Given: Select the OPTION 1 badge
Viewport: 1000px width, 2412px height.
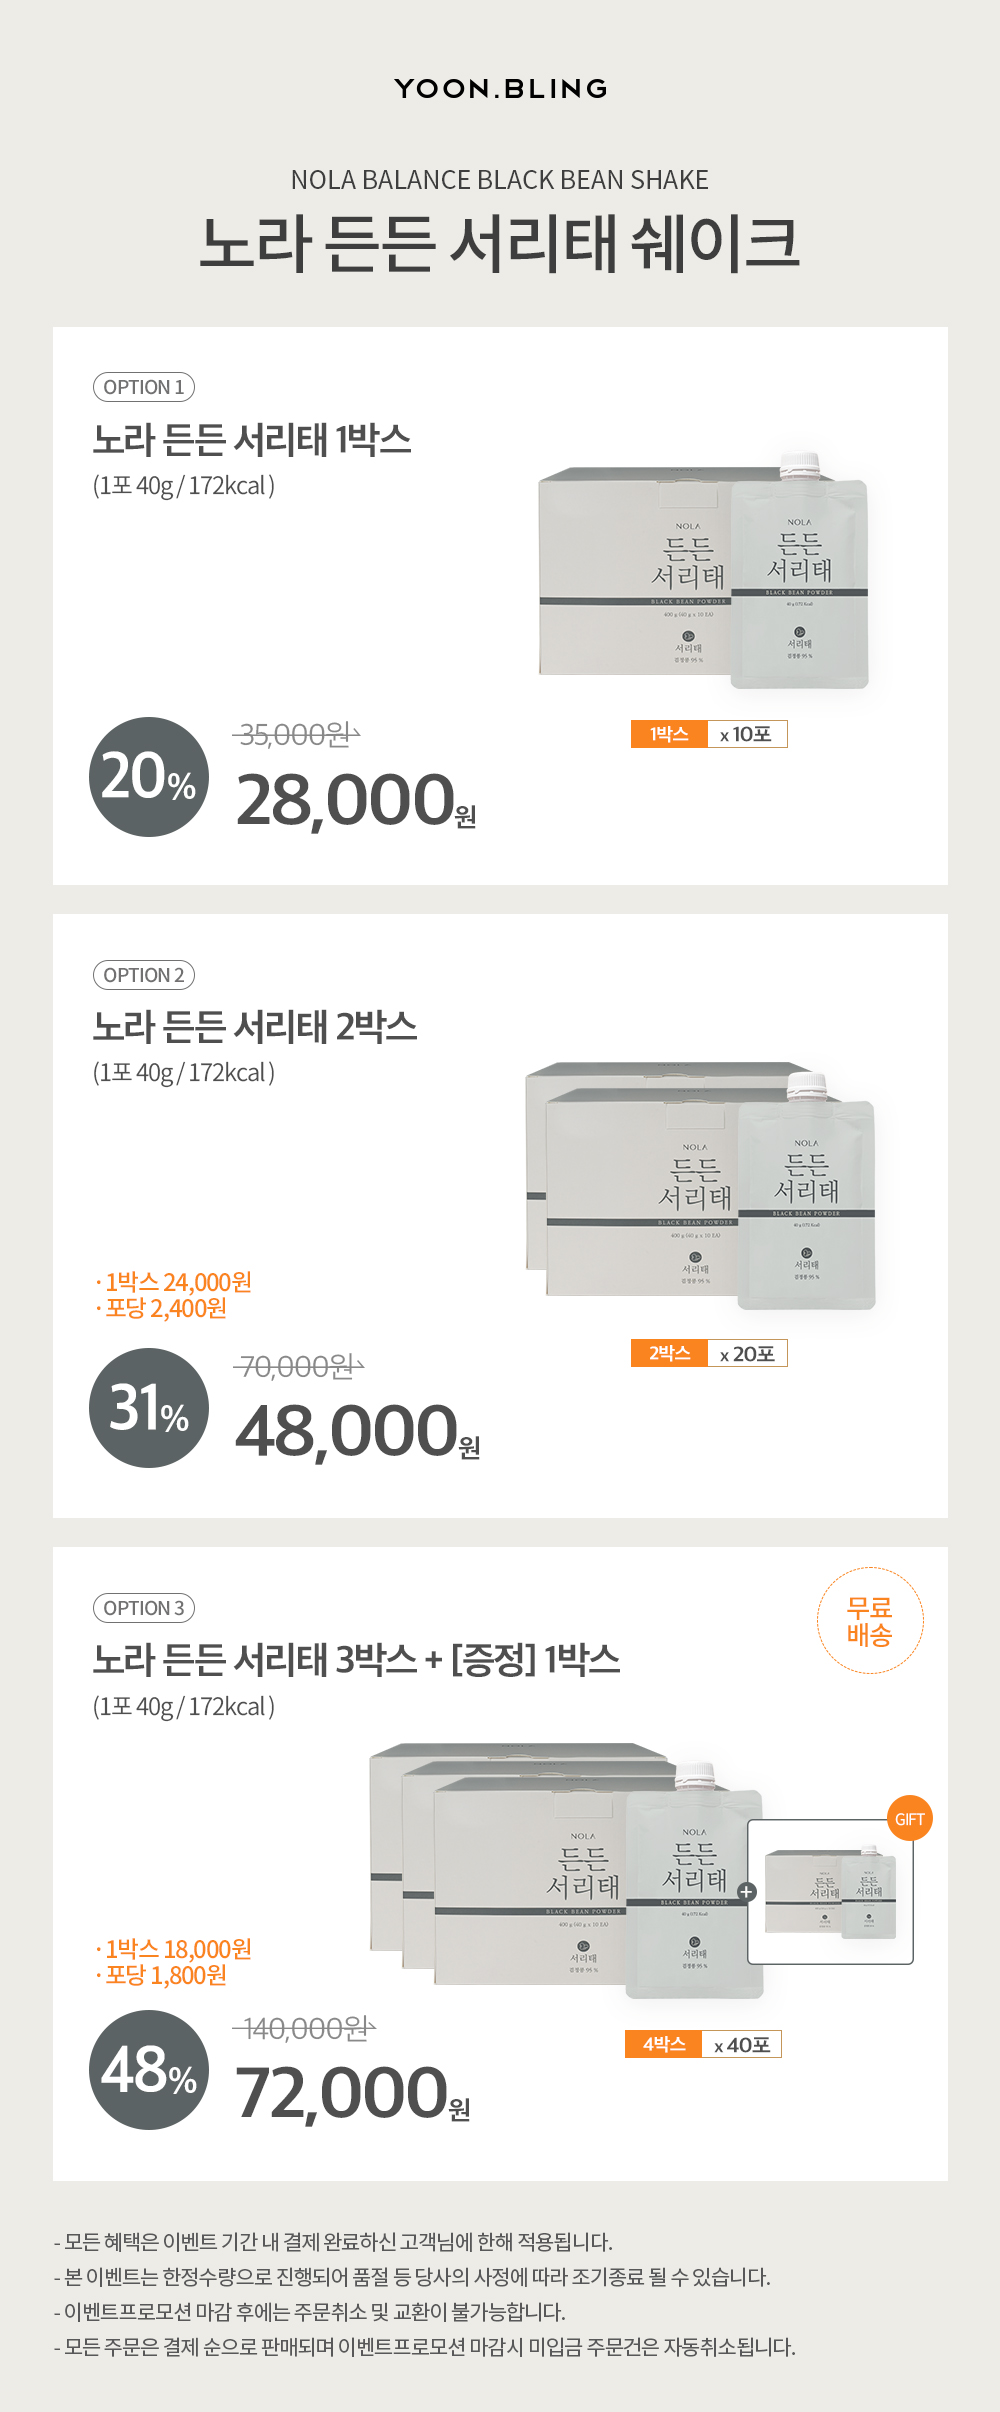Looking at the screenshot, I should tap(144, 387).
